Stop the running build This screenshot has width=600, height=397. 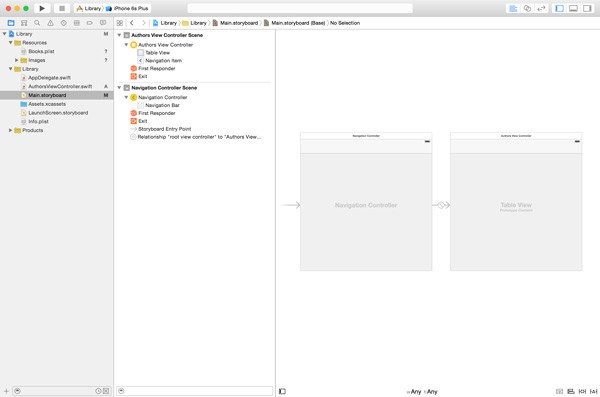(62, 8)
